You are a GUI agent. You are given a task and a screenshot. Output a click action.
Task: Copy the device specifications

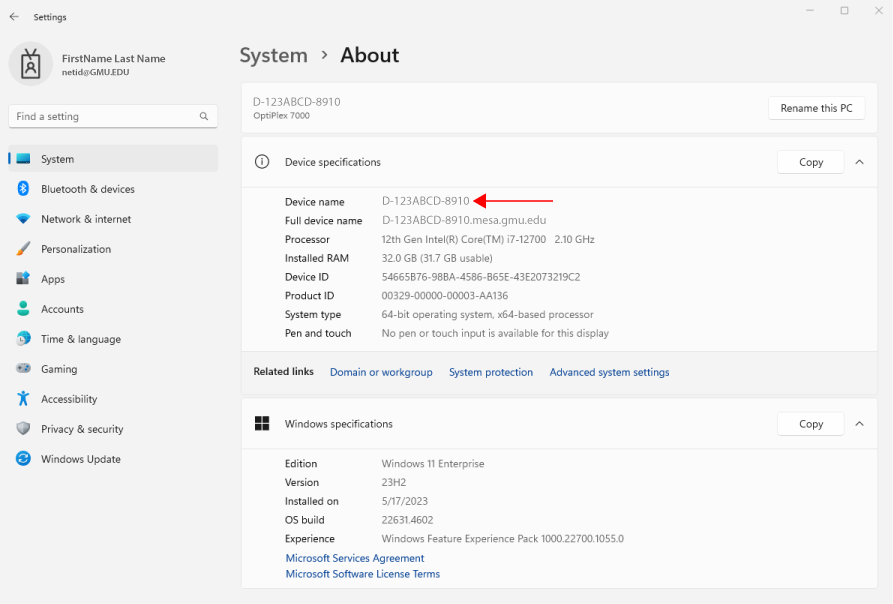810,162
